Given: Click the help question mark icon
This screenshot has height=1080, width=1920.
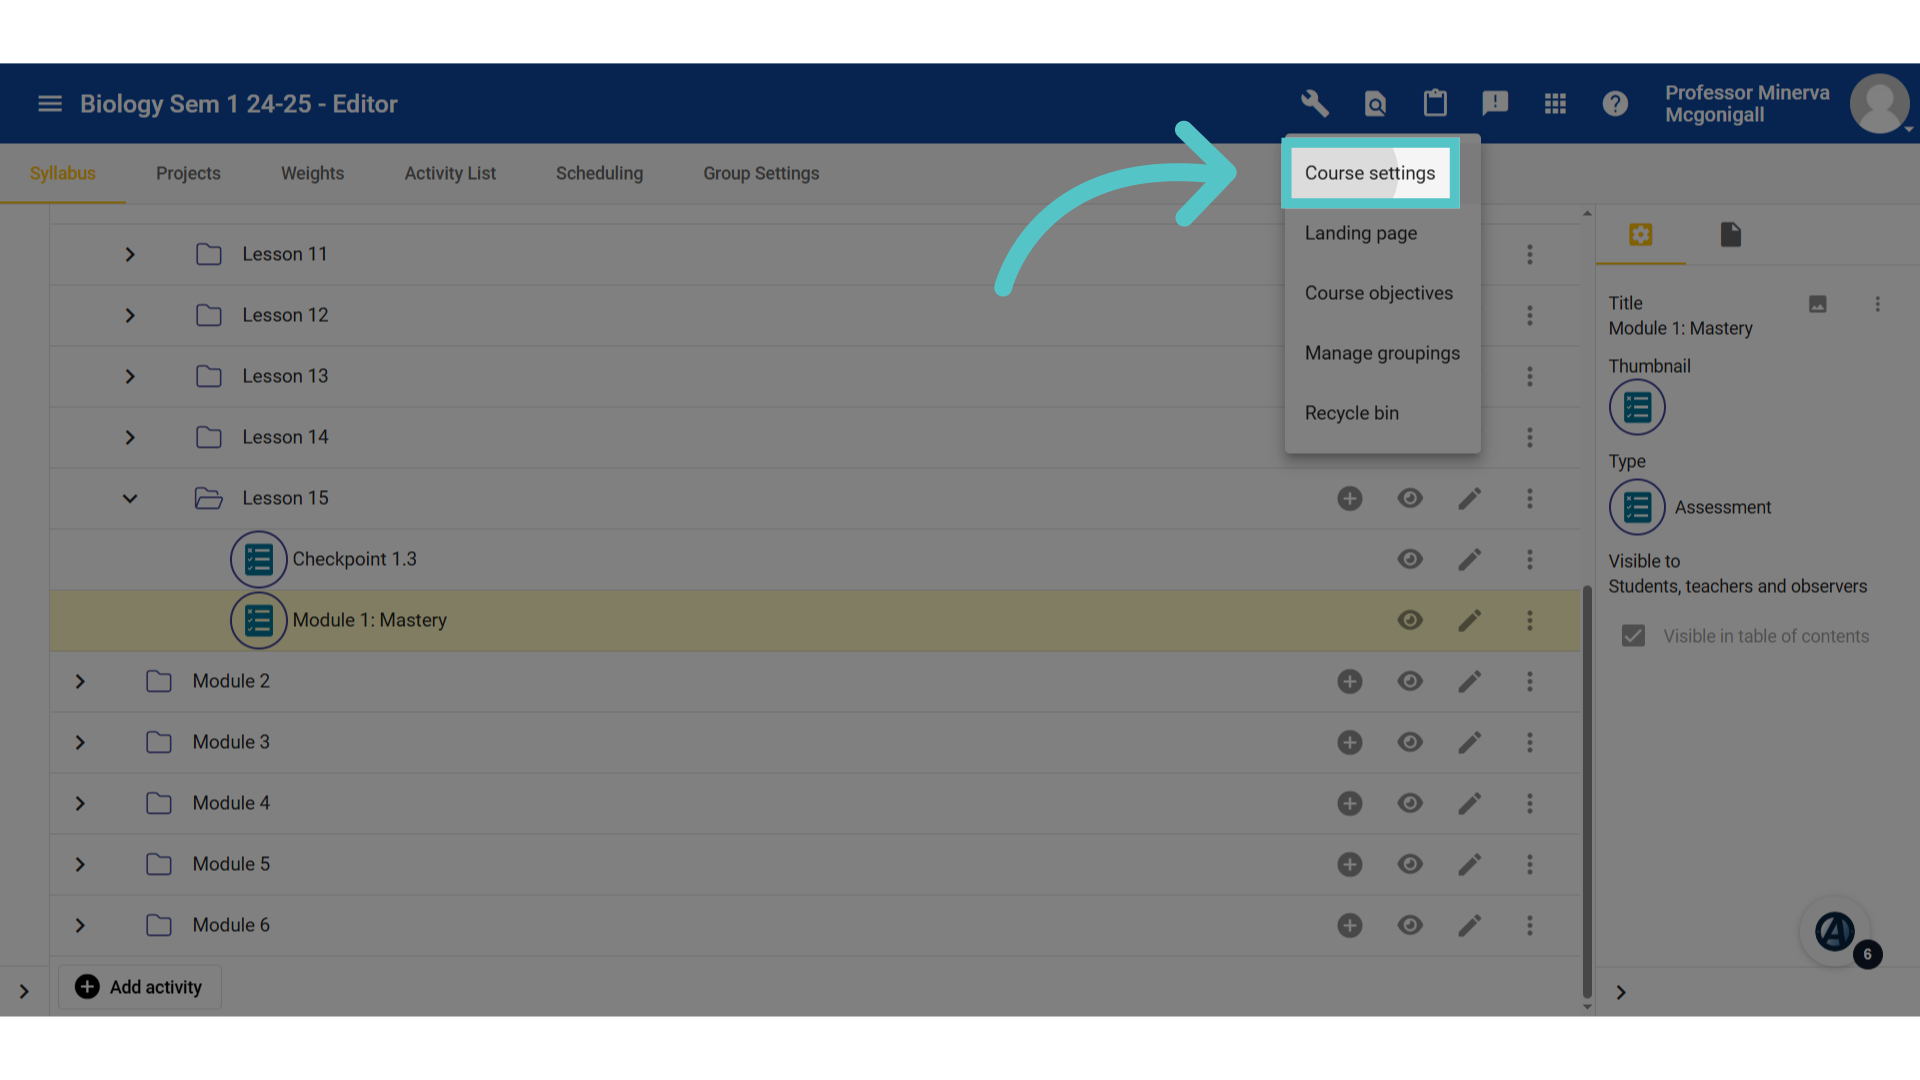Looking at the screenshot, I should point(1615,103).
